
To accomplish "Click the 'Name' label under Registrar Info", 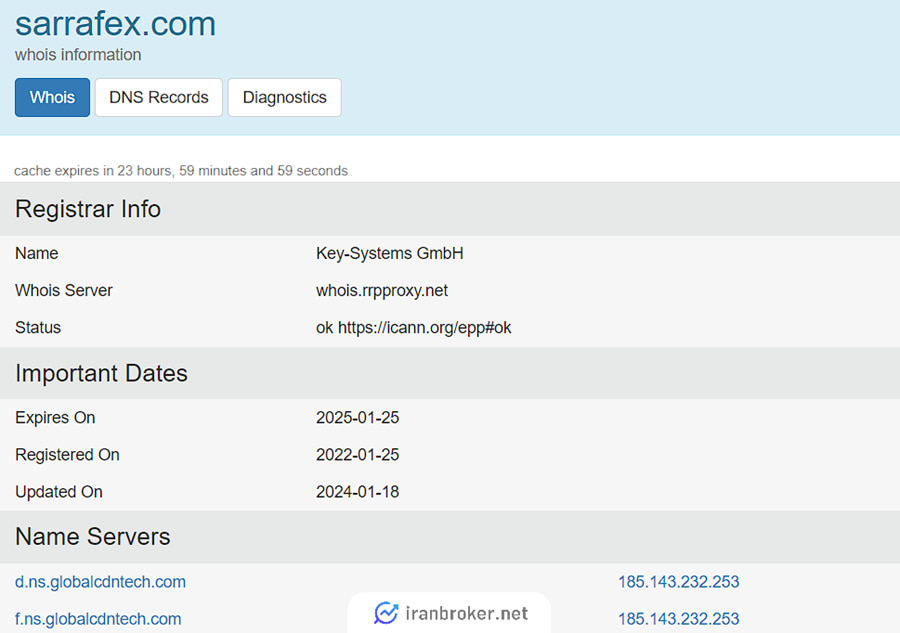I will point(36,253).
